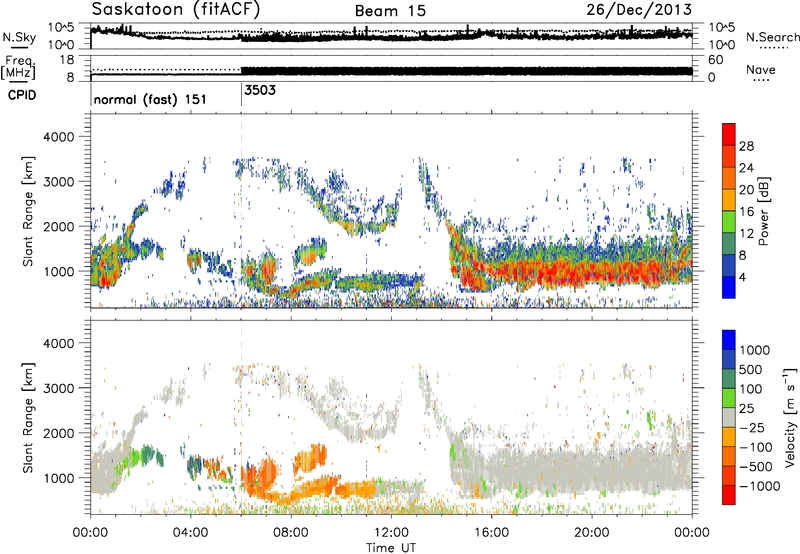Click the "04:00" time tick label
This screenshot has height=554, width=800.
coord(190,533)
